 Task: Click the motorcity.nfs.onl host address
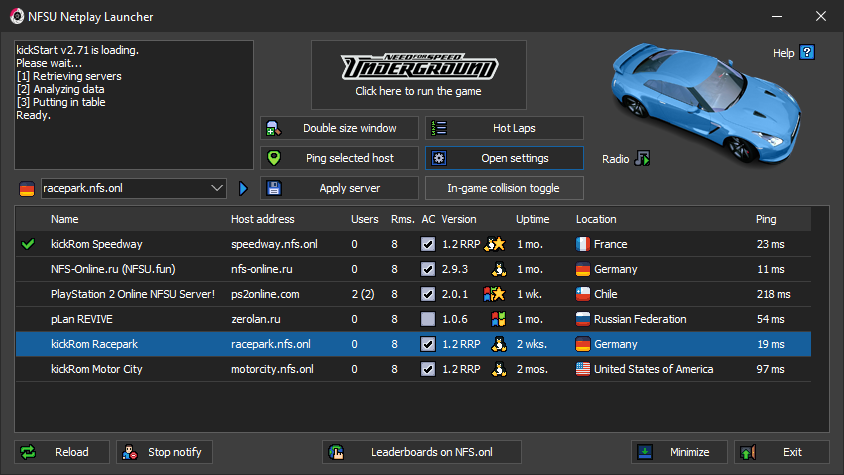click(x=272, y=369)
